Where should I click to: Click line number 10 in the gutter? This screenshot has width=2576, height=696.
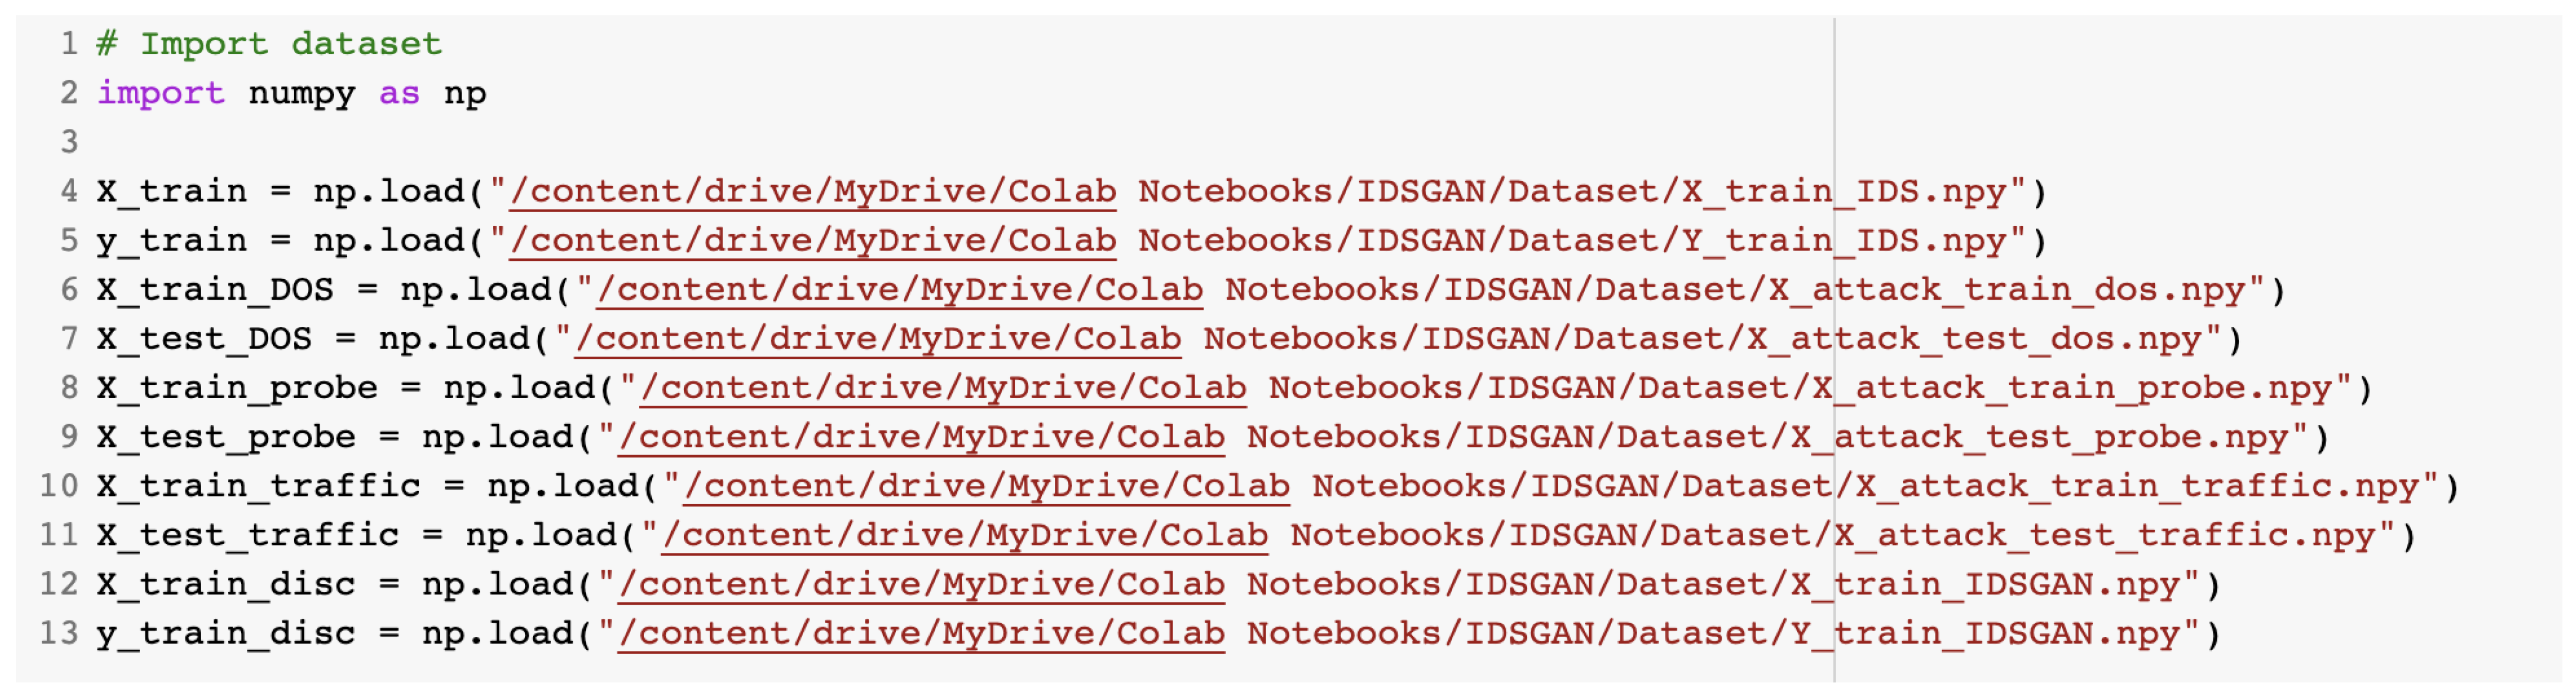tap(58, 485)
